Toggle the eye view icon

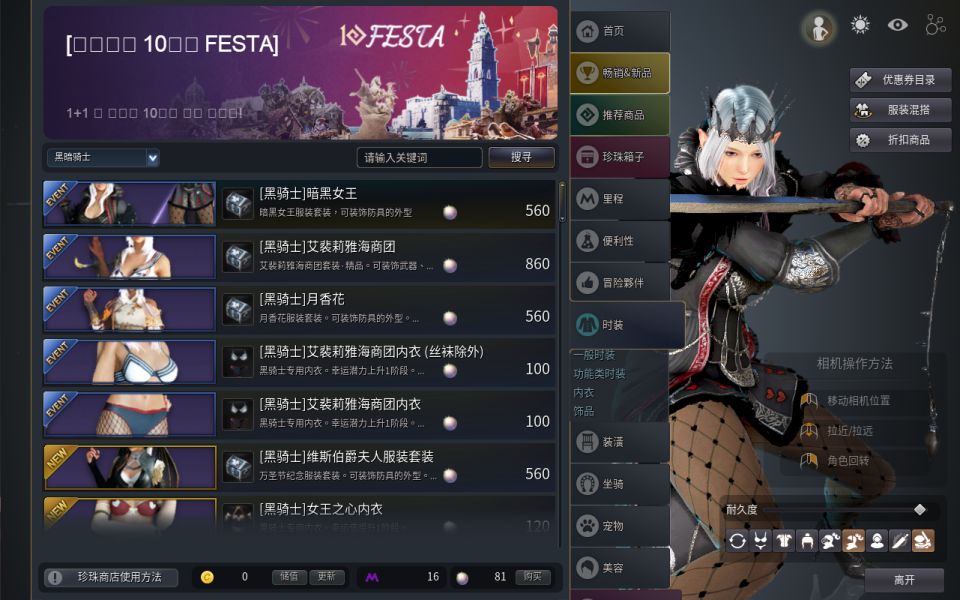pos(898,25)
